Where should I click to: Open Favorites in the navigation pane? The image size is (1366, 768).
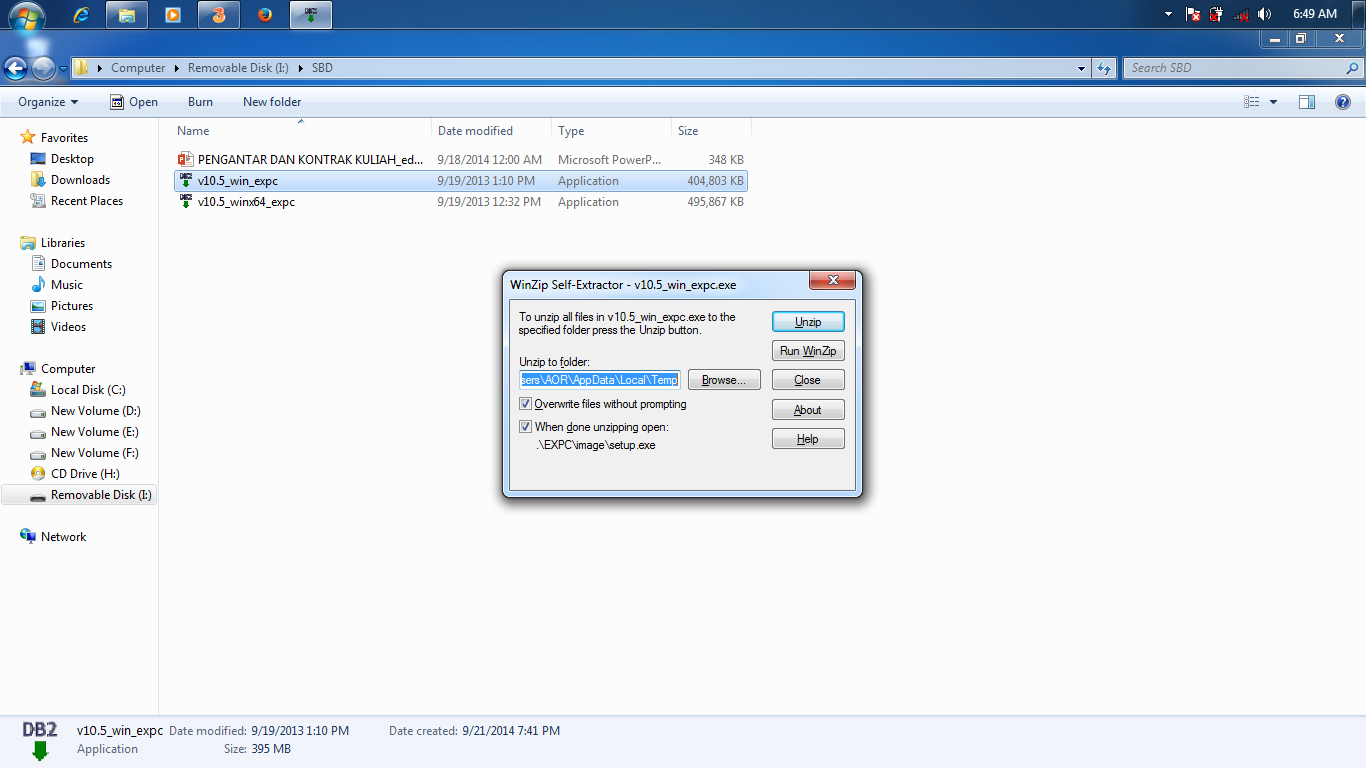pos(64,138)
